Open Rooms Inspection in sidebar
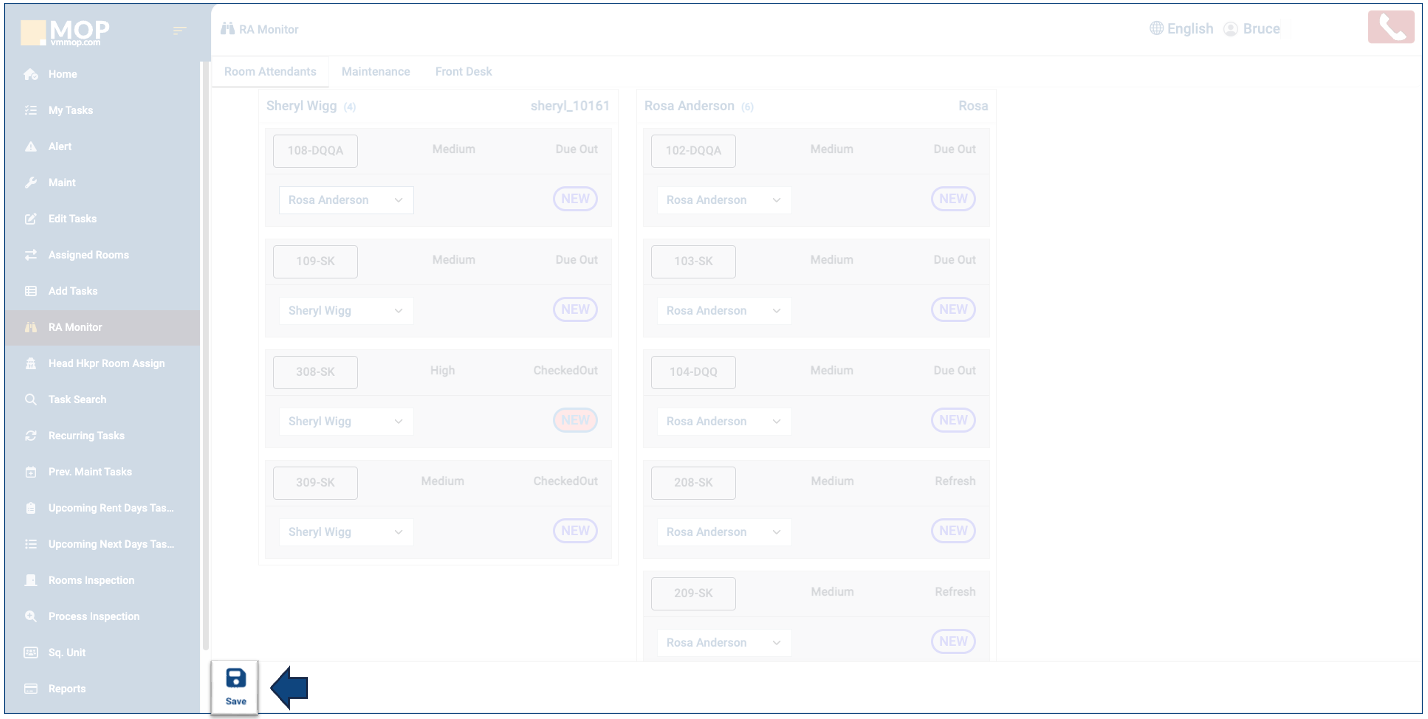 tap(91, 581)
